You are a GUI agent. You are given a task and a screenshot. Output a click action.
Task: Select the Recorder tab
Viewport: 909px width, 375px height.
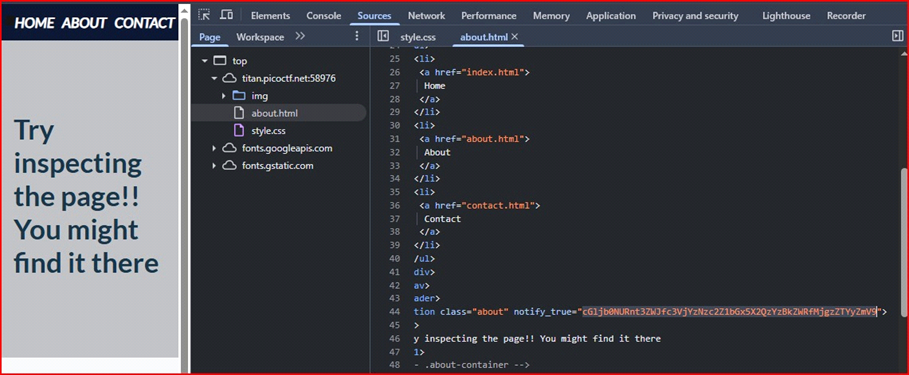coord(846,16)
